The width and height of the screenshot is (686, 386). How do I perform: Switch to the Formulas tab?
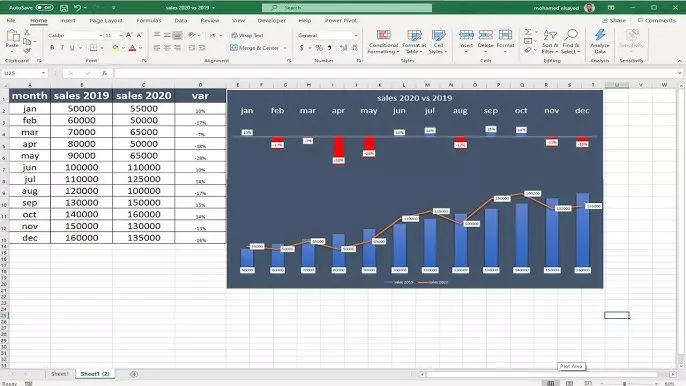tap(149, 21)
